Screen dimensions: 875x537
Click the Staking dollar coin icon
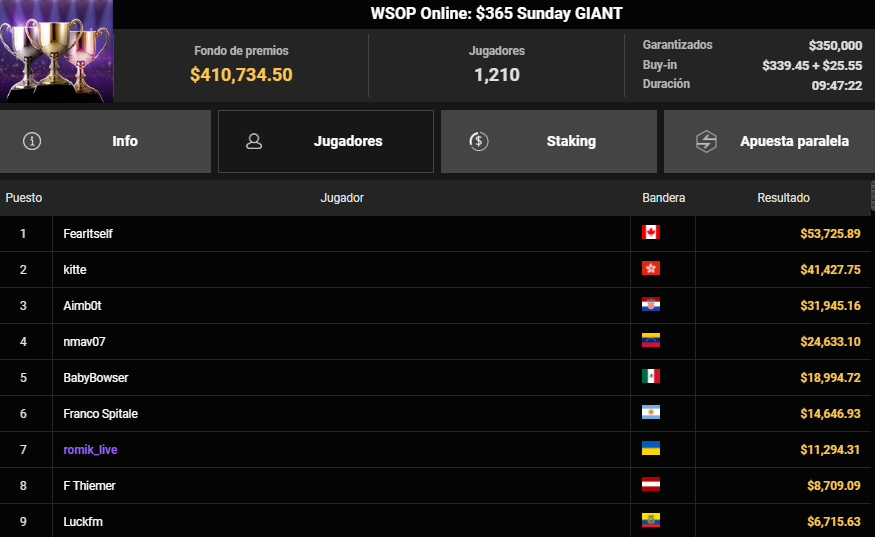click(x=478, y=141)
